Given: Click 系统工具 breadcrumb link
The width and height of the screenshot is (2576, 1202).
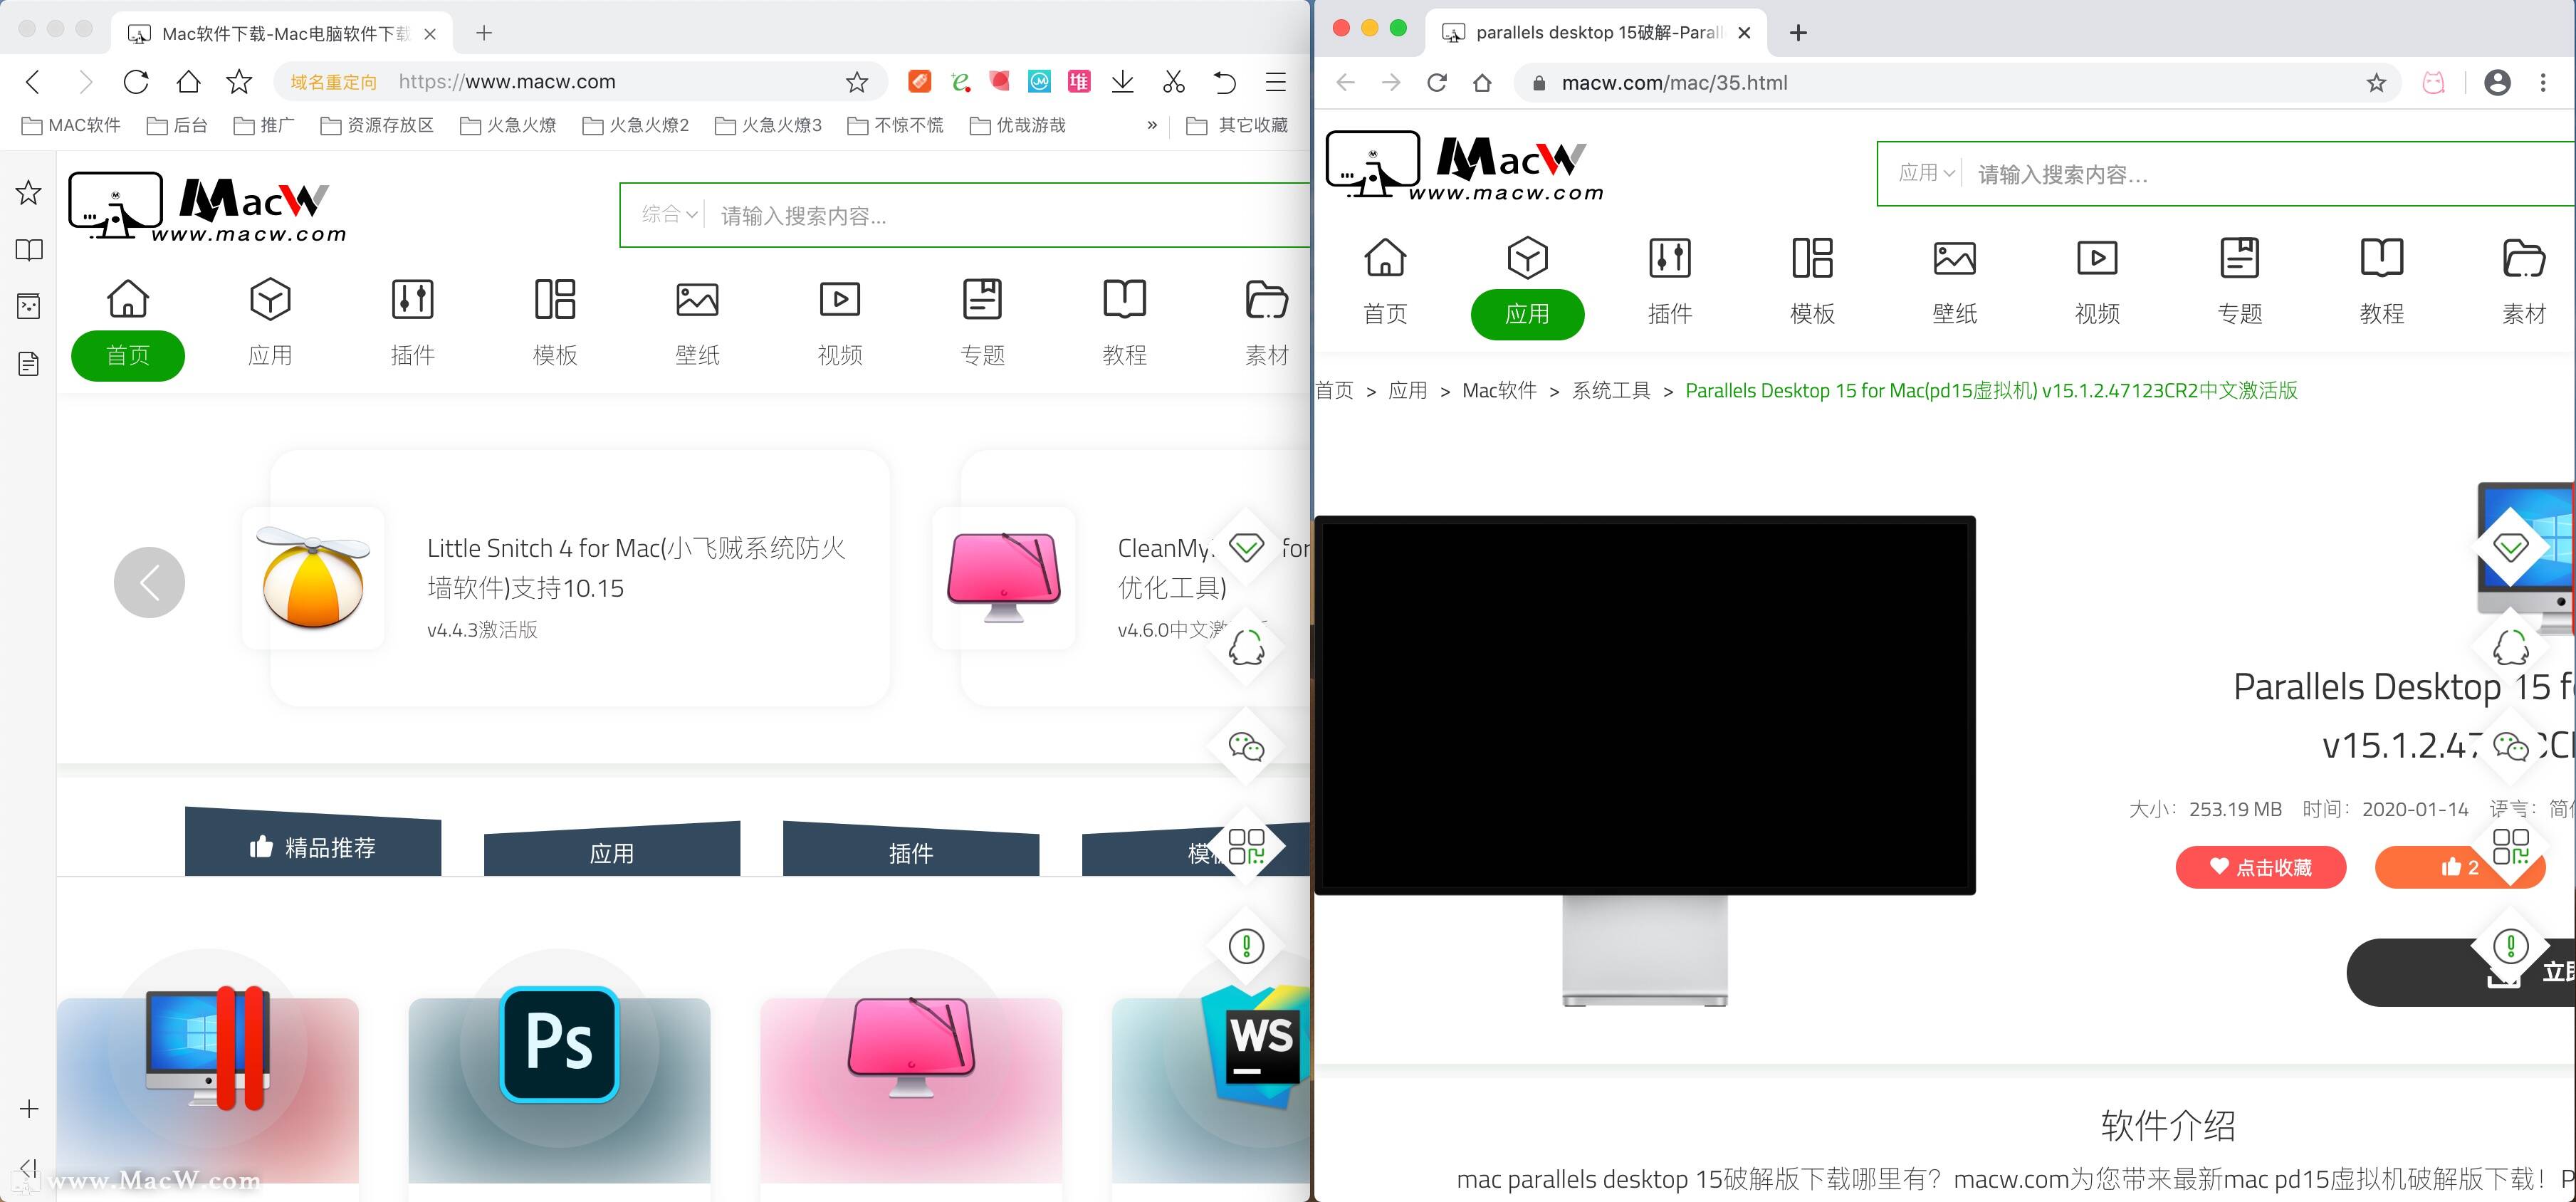Looking at the screenshot, I should (1610, 391).
